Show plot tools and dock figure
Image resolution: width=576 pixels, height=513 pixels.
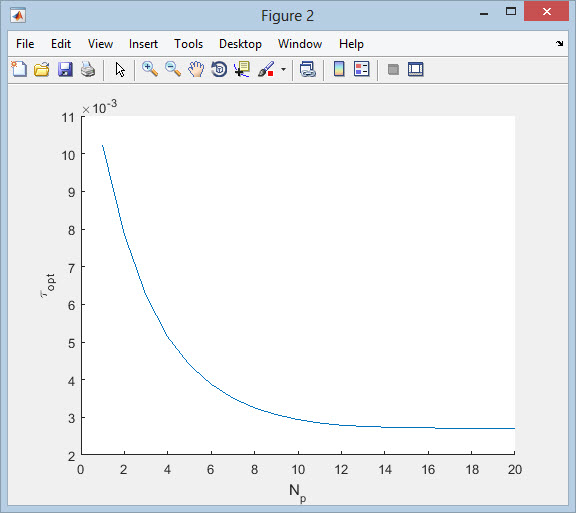click(416, 69)
